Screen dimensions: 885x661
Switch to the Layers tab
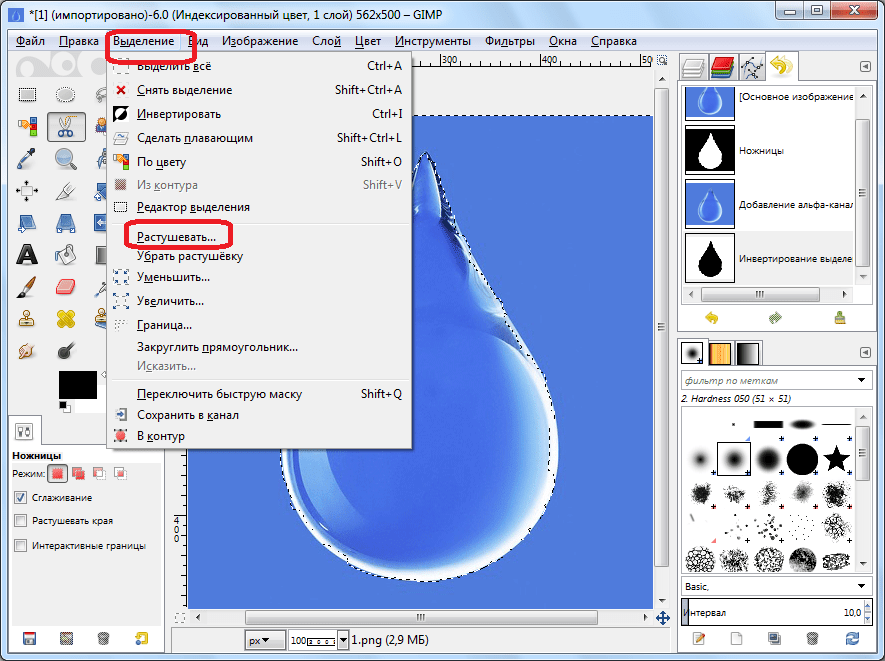click(693, 68)
